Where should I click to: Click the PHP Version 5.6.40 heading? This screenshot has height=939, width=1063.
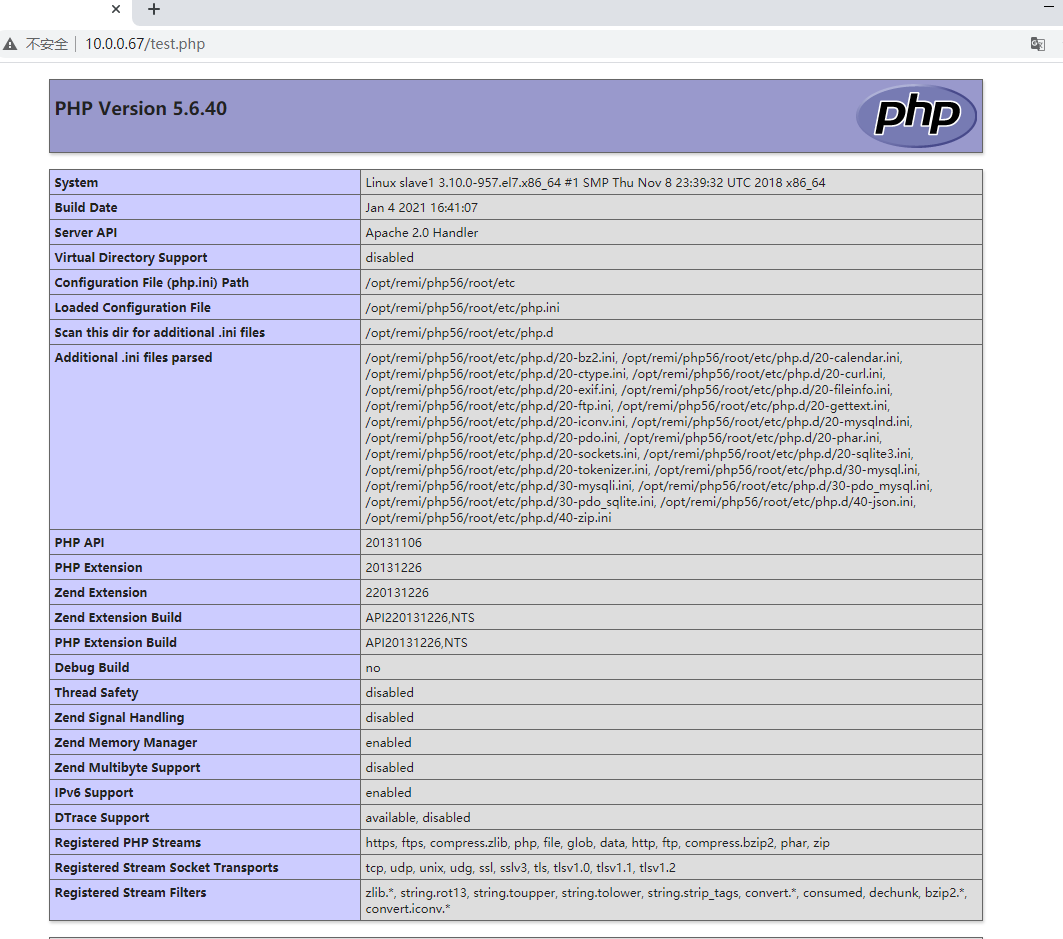(x=141, y=108)
